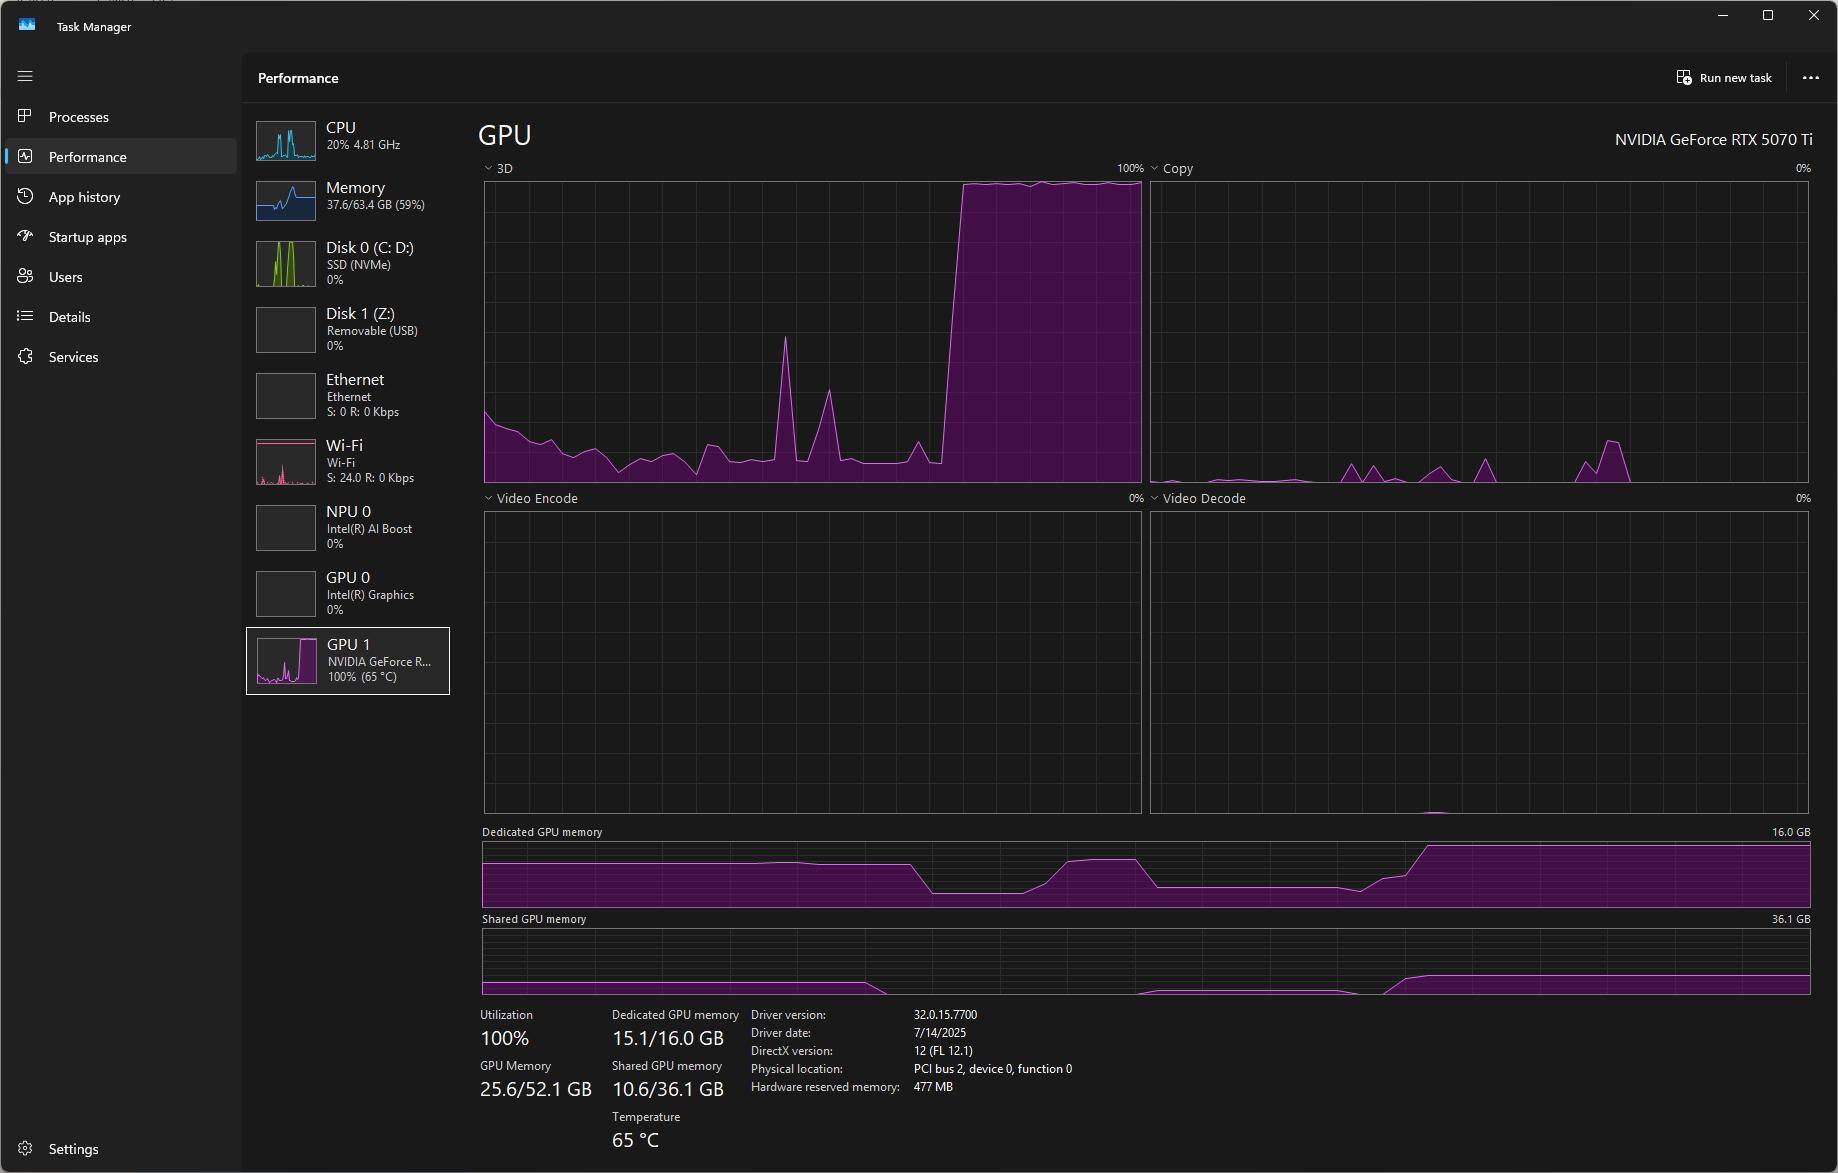Click the Startup apps gauge icon
This screenshot has height=1173, width=1838.
tap(25, 237)
